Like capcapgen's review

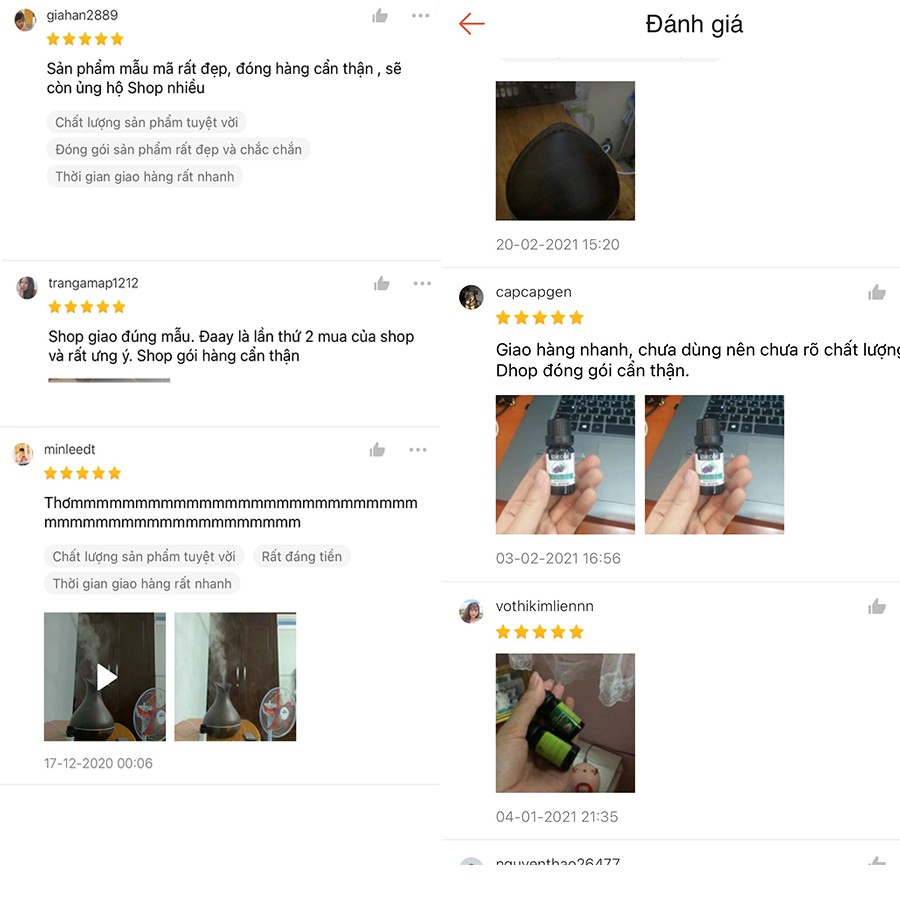tap(876, 293)
